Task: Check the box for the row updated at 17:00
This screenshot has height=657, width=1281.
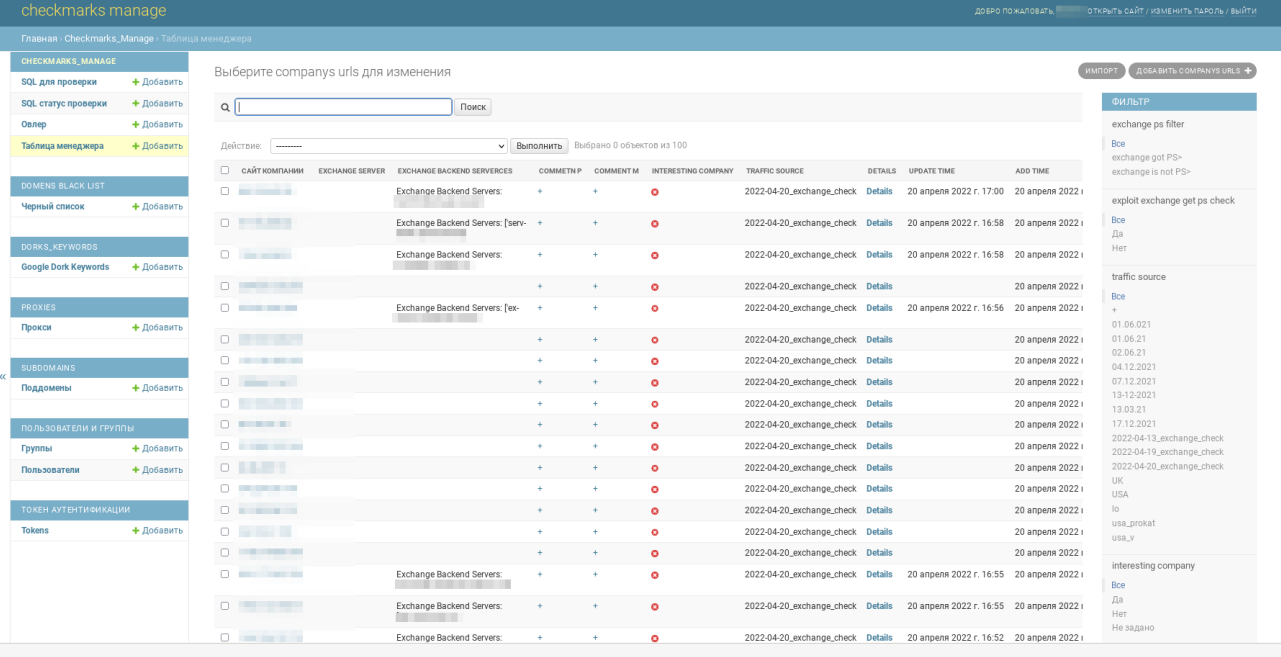Action: point(225,191)
